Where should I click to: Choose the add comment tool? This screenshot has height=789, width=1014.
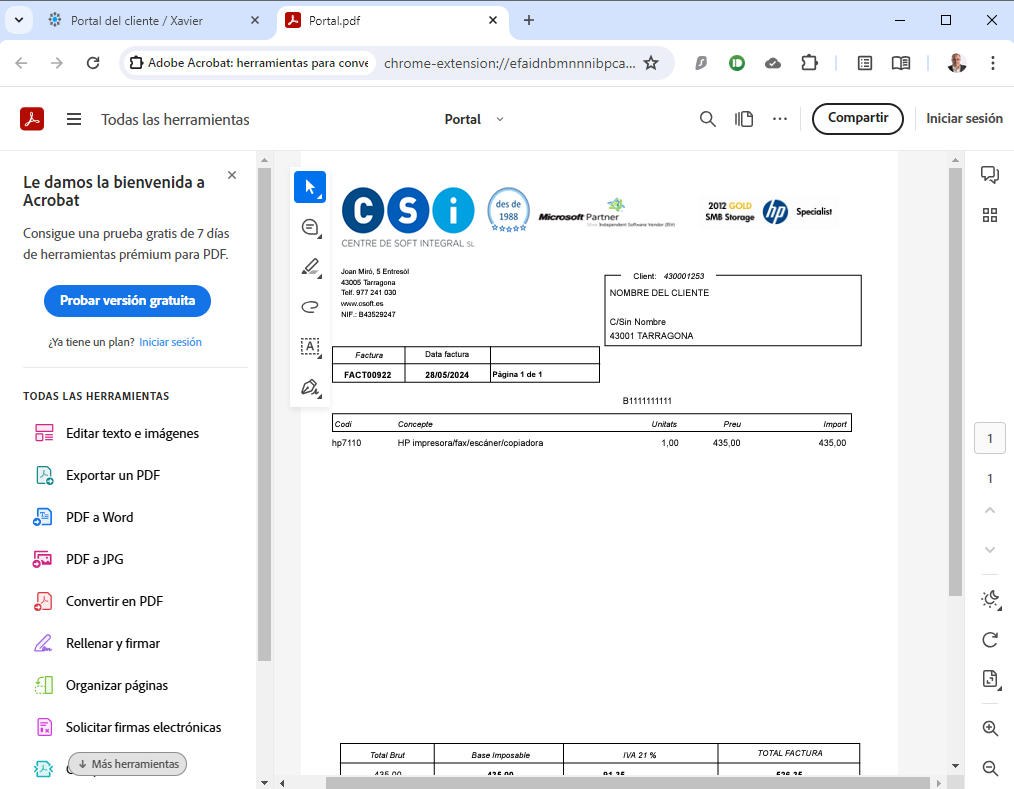click(310, 228)
